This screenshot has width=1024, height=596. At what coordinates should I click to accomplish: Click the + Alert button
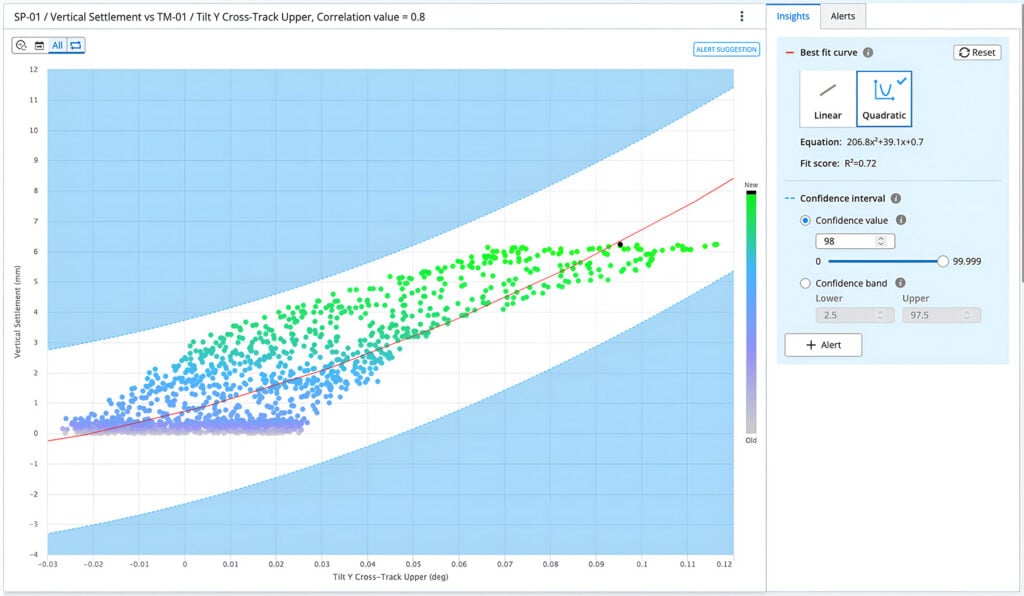[x=823, y=345]
